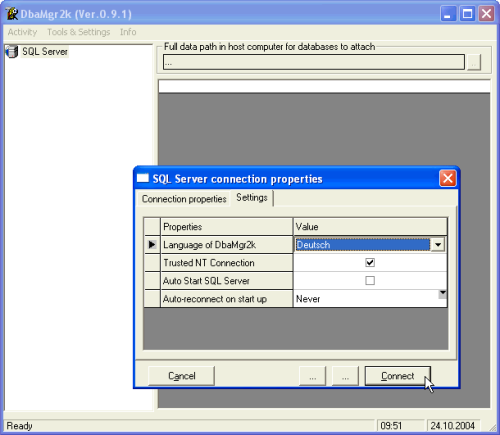Screen dimensions: 500x435
Task: Open the Activity menu
Action: click(x=22, y=32)
